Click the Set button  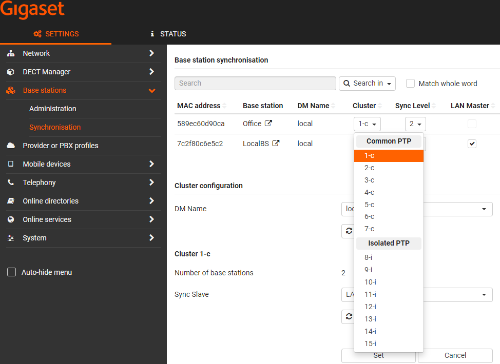coord(378,355)
